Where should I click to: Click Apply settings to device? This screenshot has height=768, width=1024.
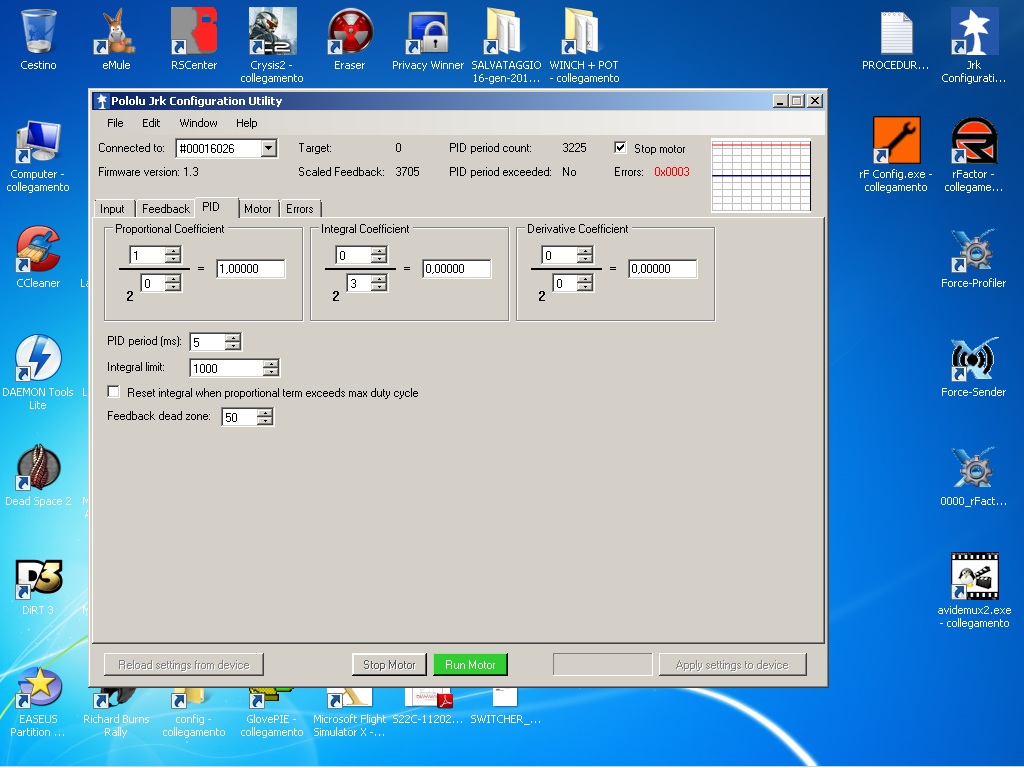point(732,665)
